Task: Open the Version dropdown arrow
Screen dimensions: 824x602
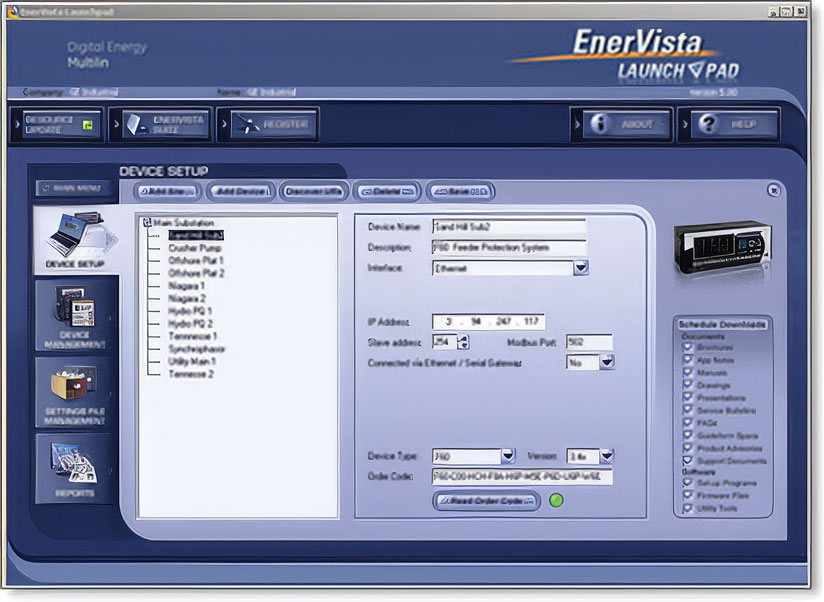Action: click(x=606, y=455)
